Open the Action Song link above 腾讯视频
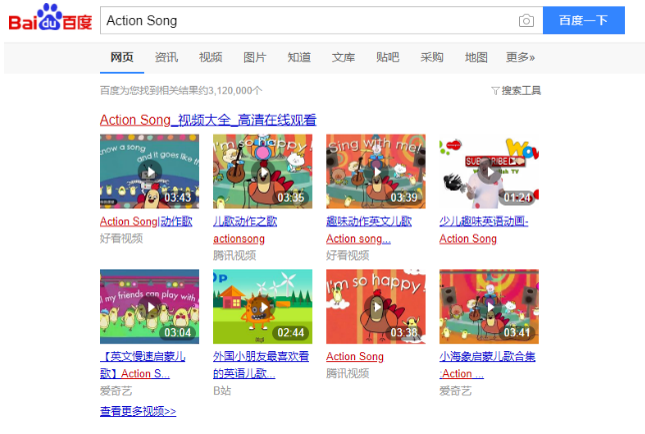The height and width of the screenshot is (434, 645). coord(355,357)
